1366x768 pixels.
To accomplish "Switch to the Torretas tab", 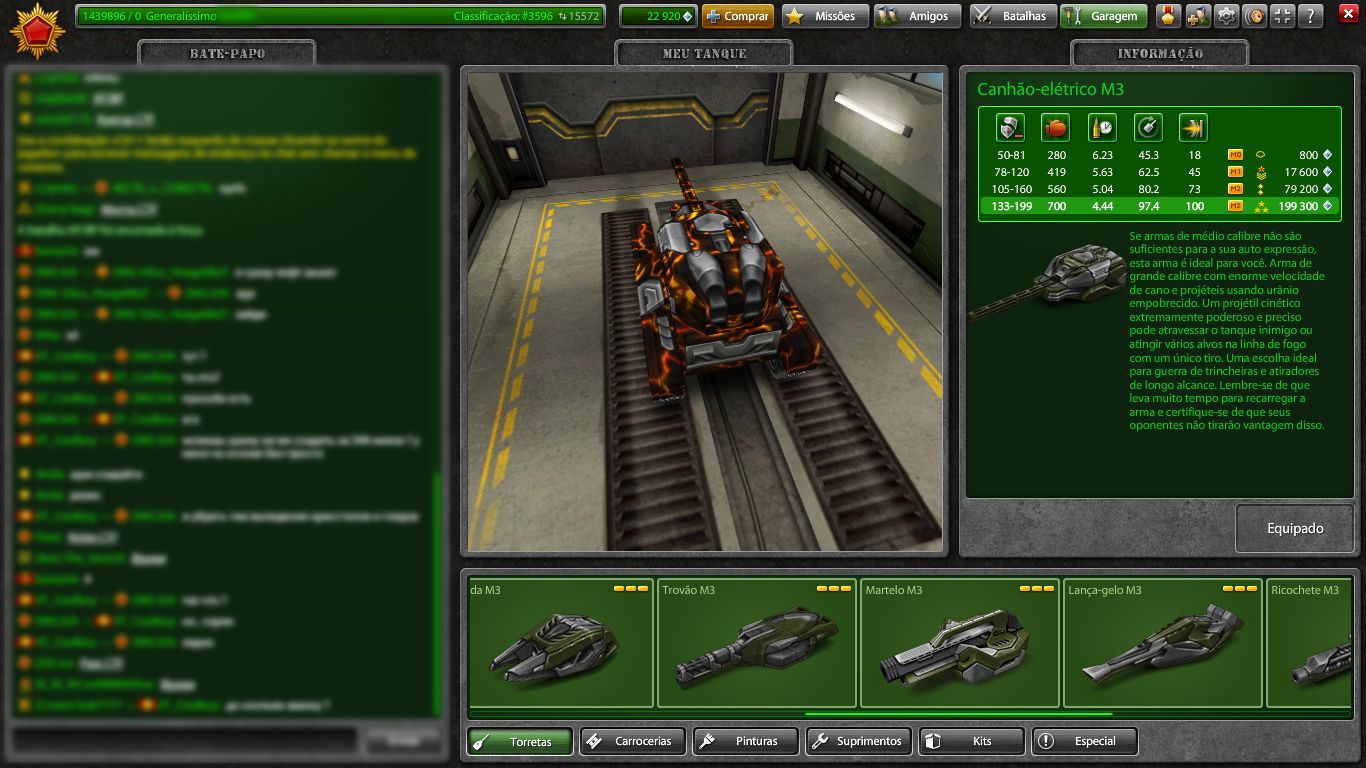I will 520,741.
